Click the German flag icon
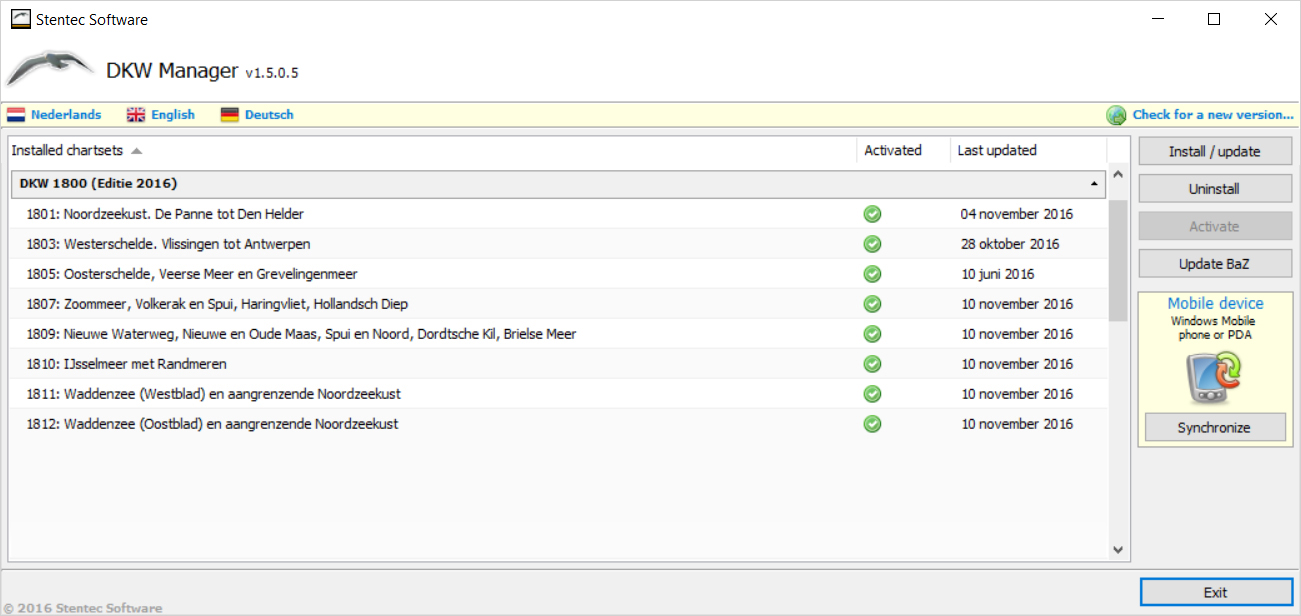The height and width of the screenshot is (616, 1301). (x=230, y=115)
